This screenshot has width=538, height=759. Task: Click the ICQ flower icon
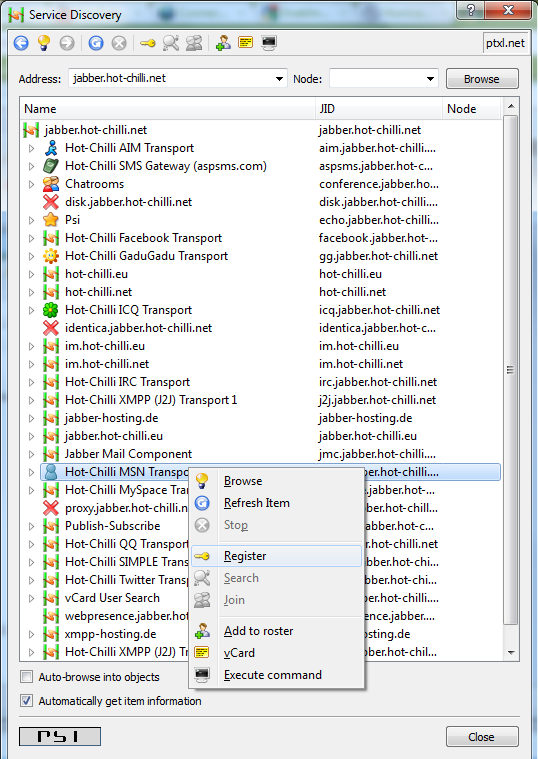pyautogui.click(x=51, y=310)
